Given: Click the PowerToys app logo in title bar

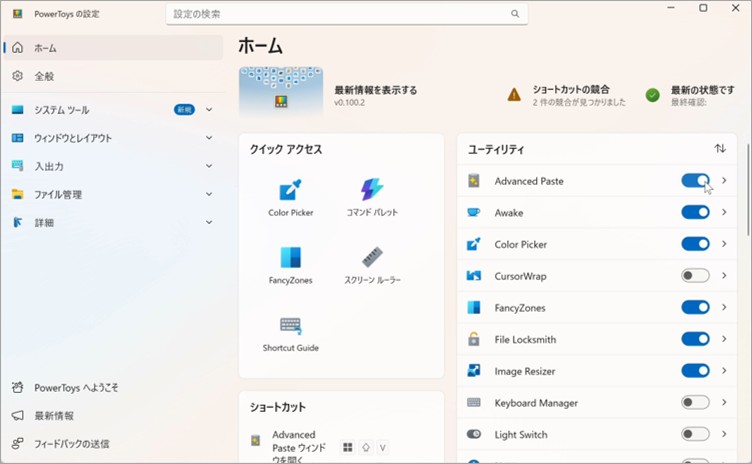Looking at the screenshot, I should tap(17, 14).
